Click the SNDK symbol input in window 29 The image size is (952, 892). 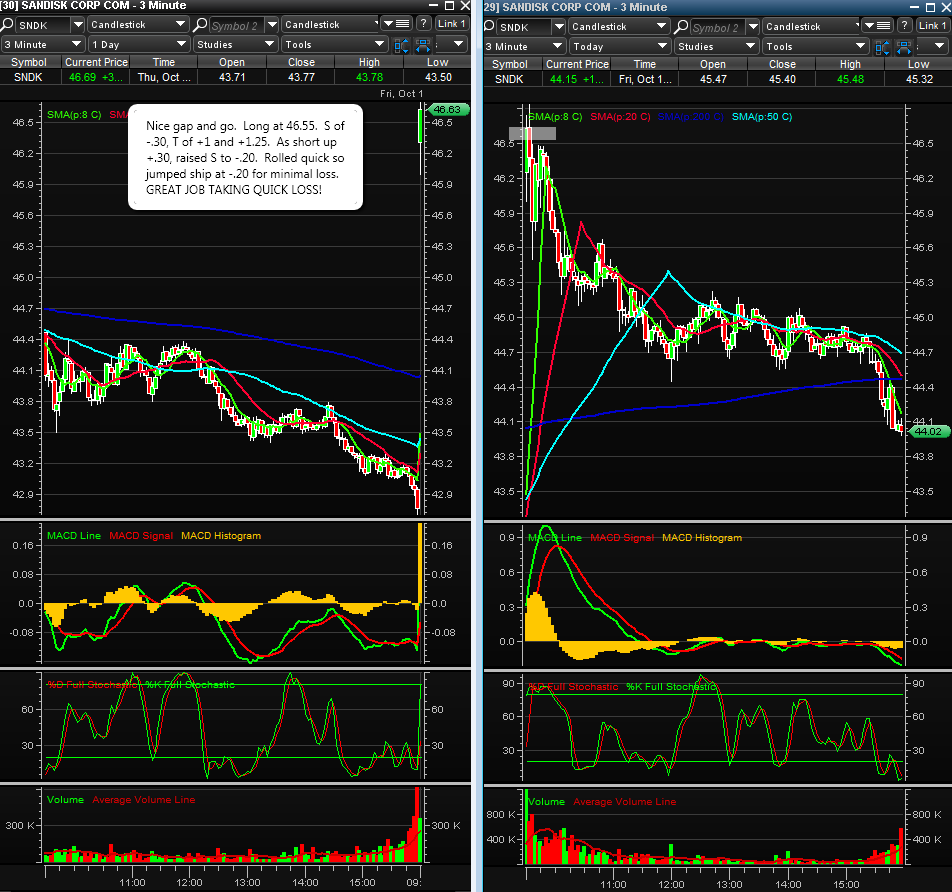(x=524, y=27)
